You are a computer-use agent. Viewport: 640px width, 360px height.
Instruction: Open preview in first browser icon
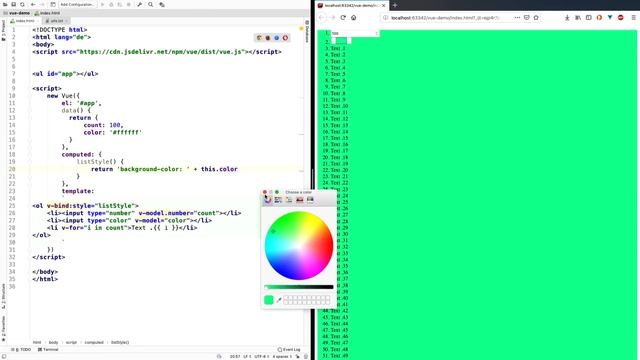coord(259,38)
